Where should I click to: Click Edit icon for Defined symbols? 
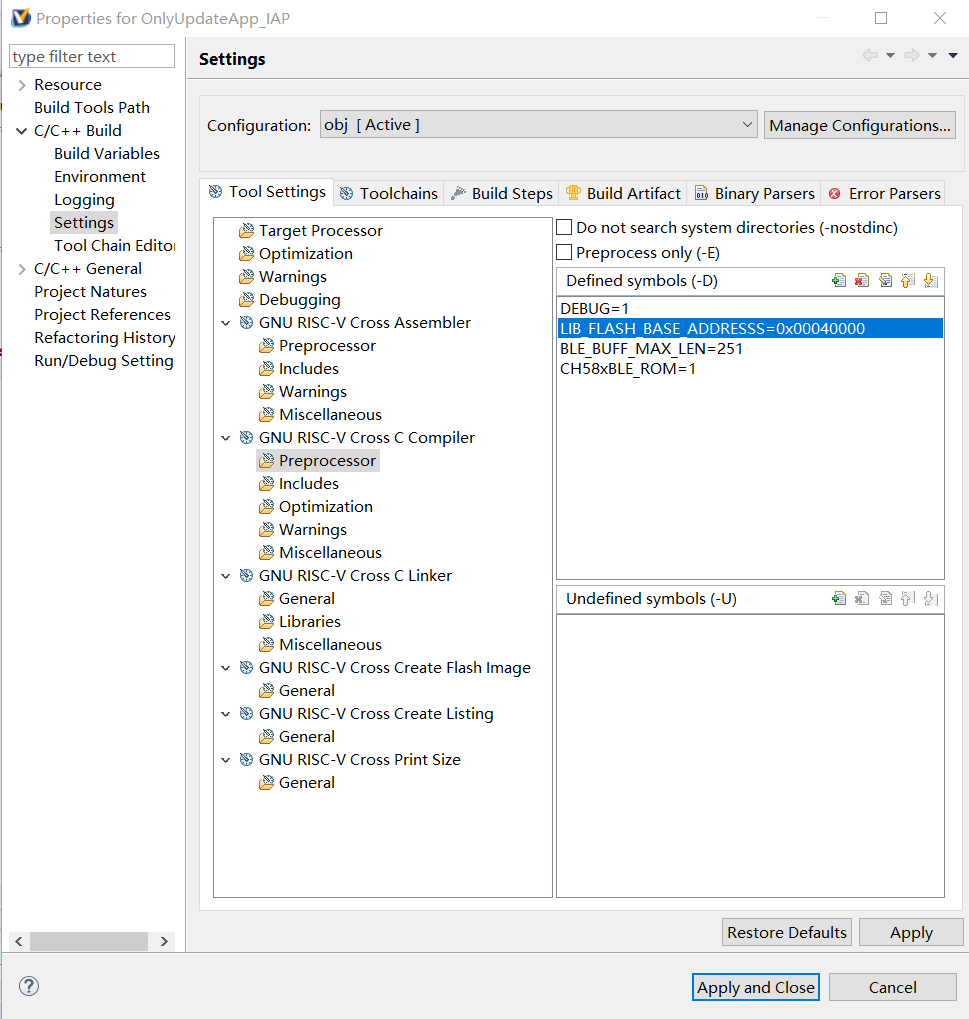point(885,281)
